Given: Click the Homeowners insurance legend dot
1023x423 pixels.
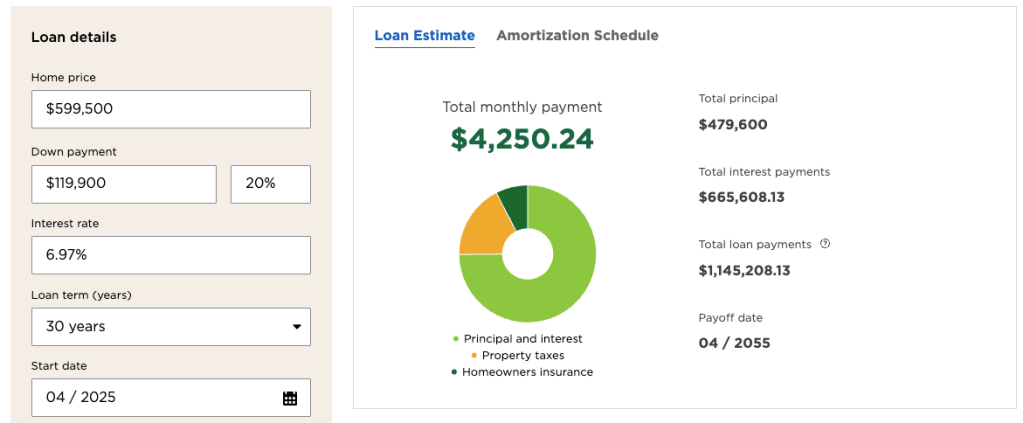Looking at the screenshot, I should click(x=455, y=372).
